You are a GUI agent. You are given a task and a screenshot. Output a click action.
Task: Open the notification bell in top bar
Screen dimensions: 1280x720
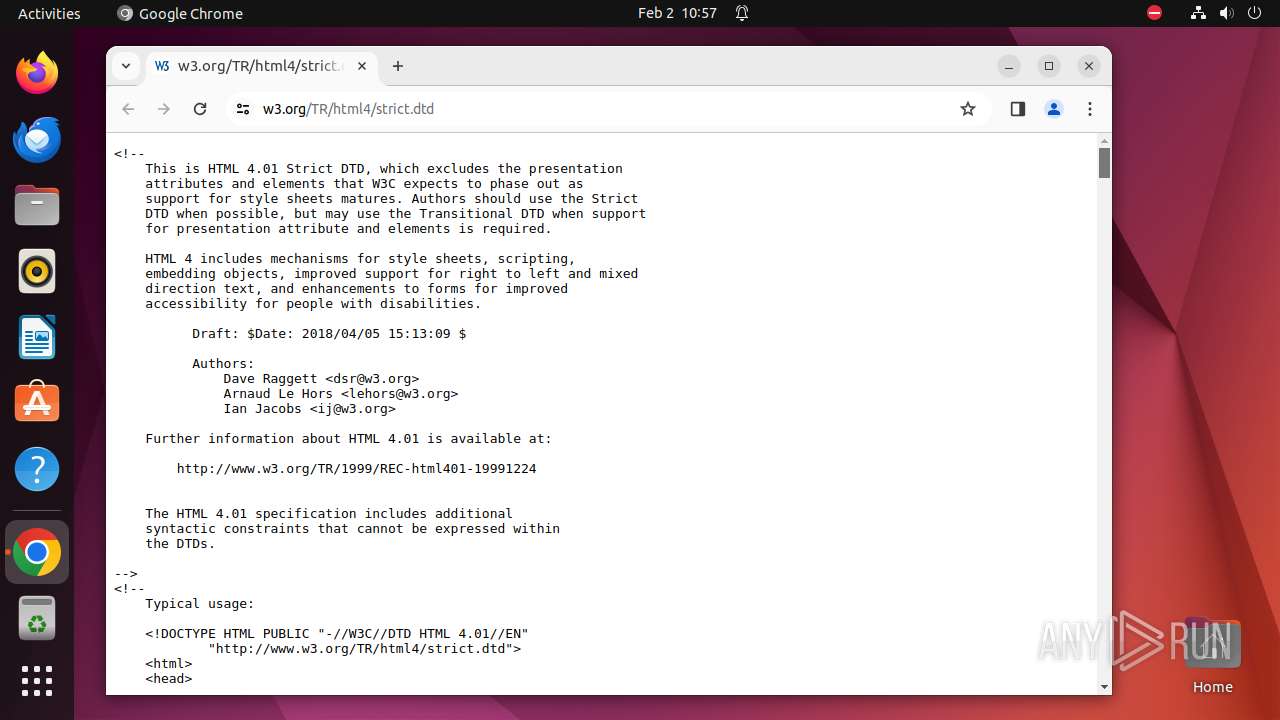tap(742, 13)
